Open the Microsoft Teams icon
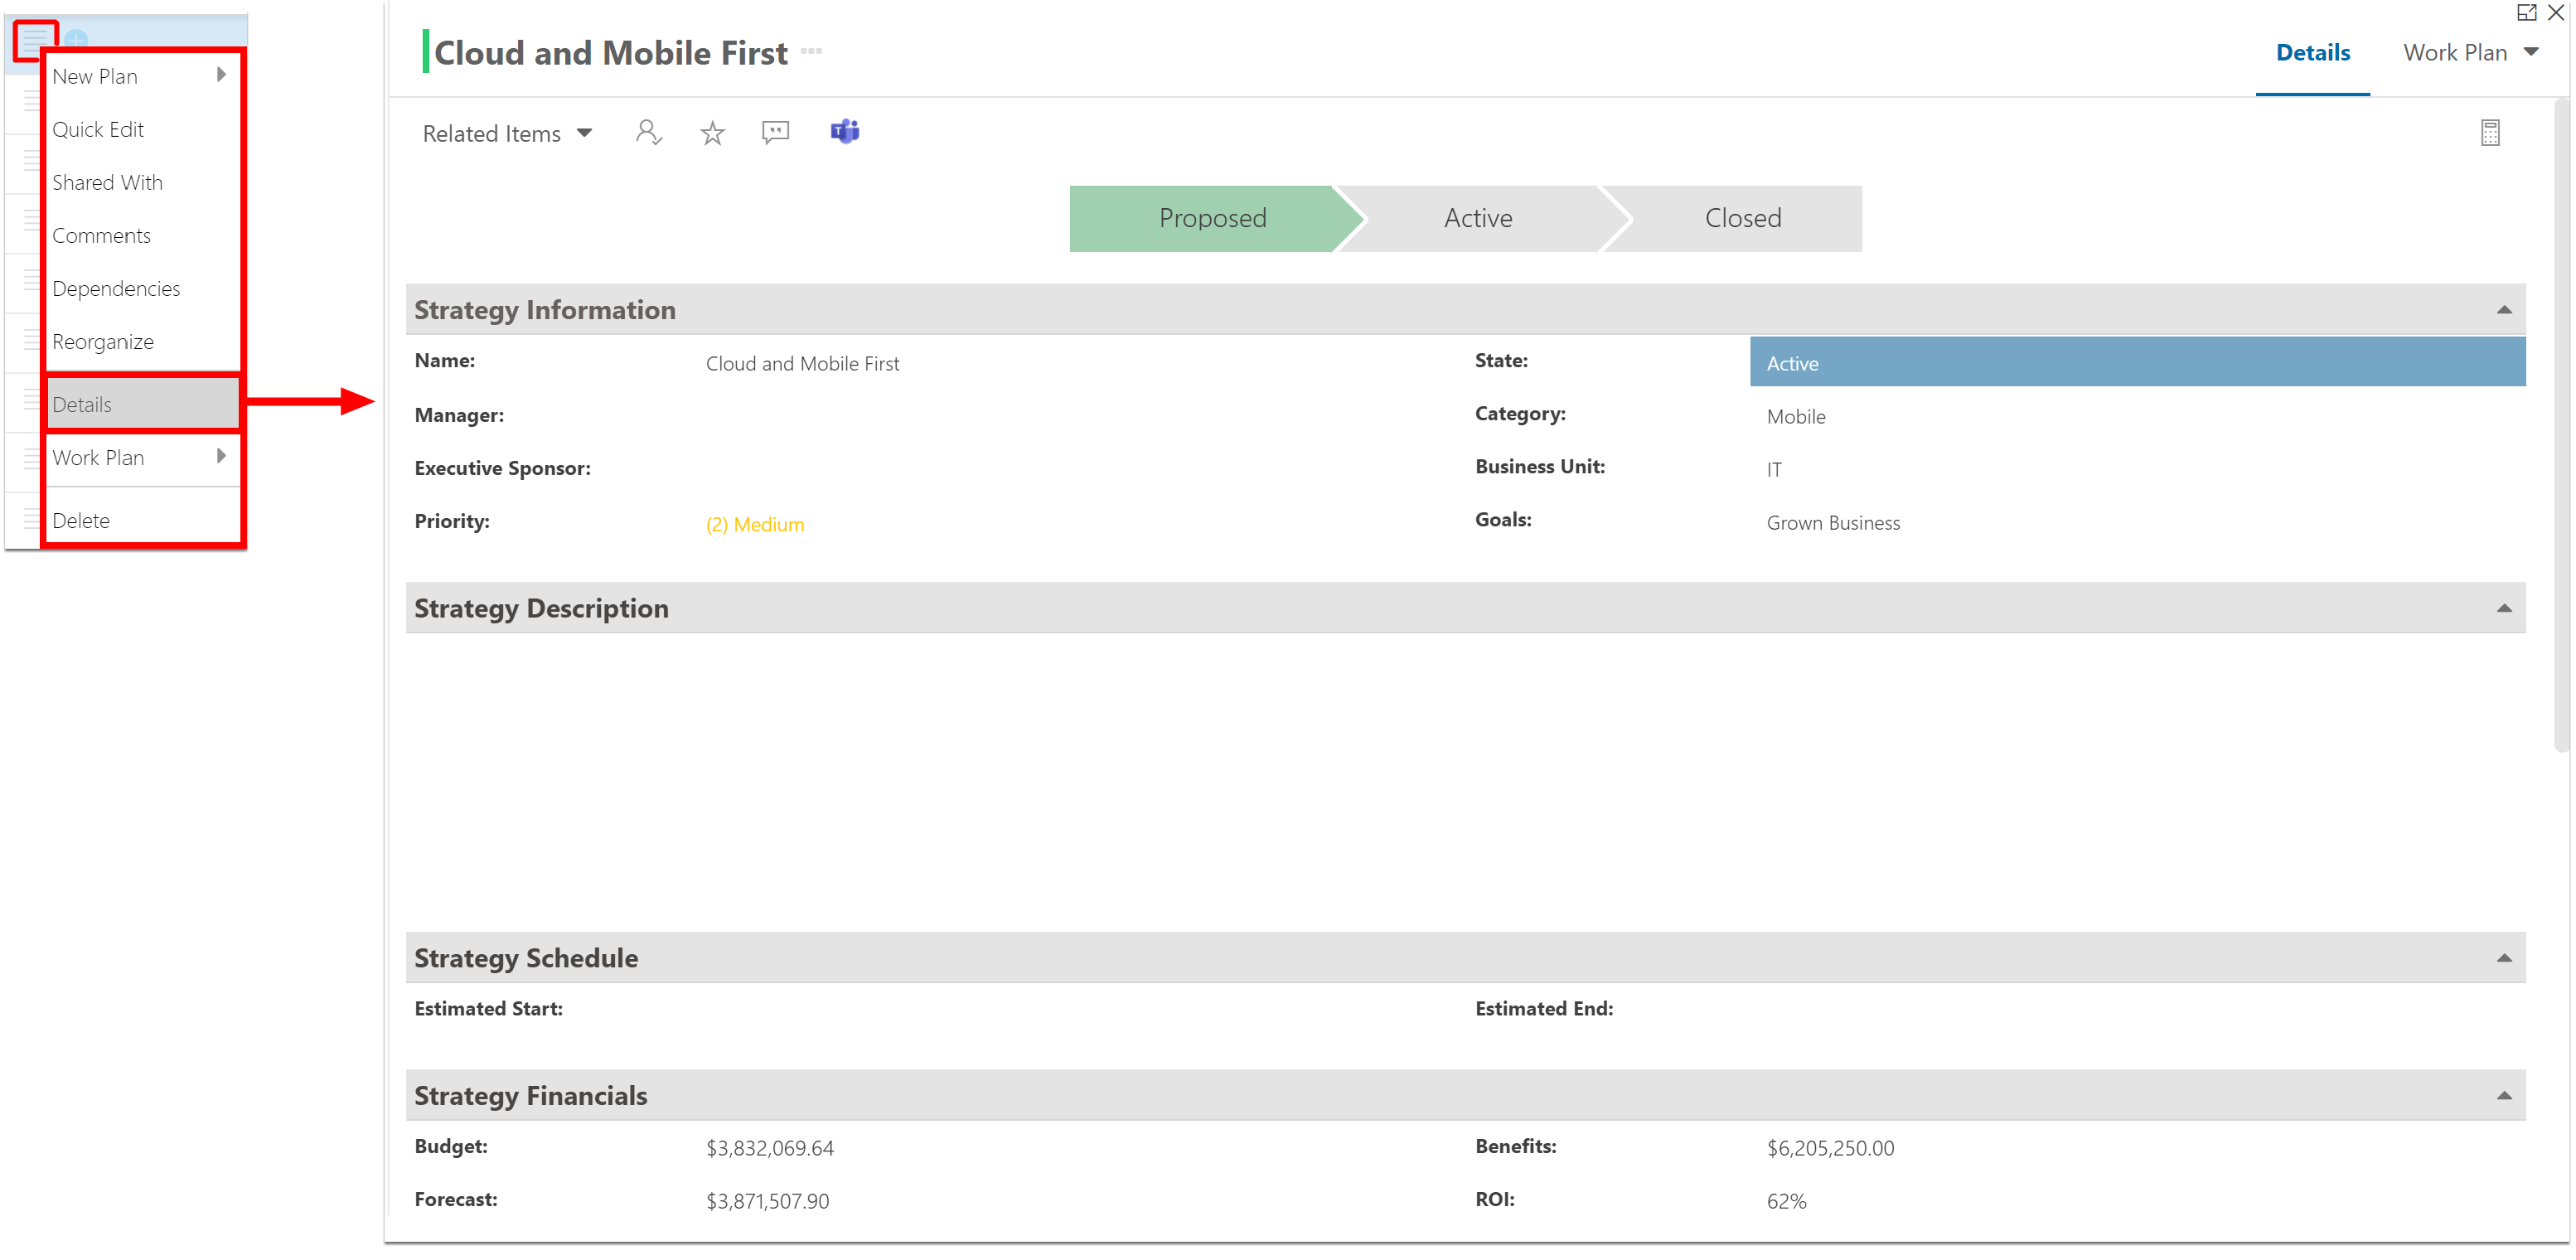The image size is (2576, 1260). click(x=845, y=132)
